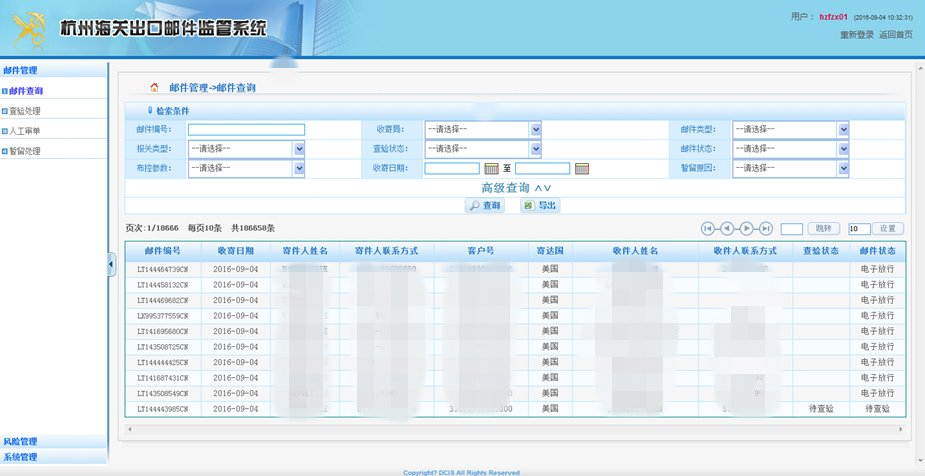Viewport: 925px width, 476px height.
Task: Collapse the left sidebar with the arrow handle
Action: [111, 264]
